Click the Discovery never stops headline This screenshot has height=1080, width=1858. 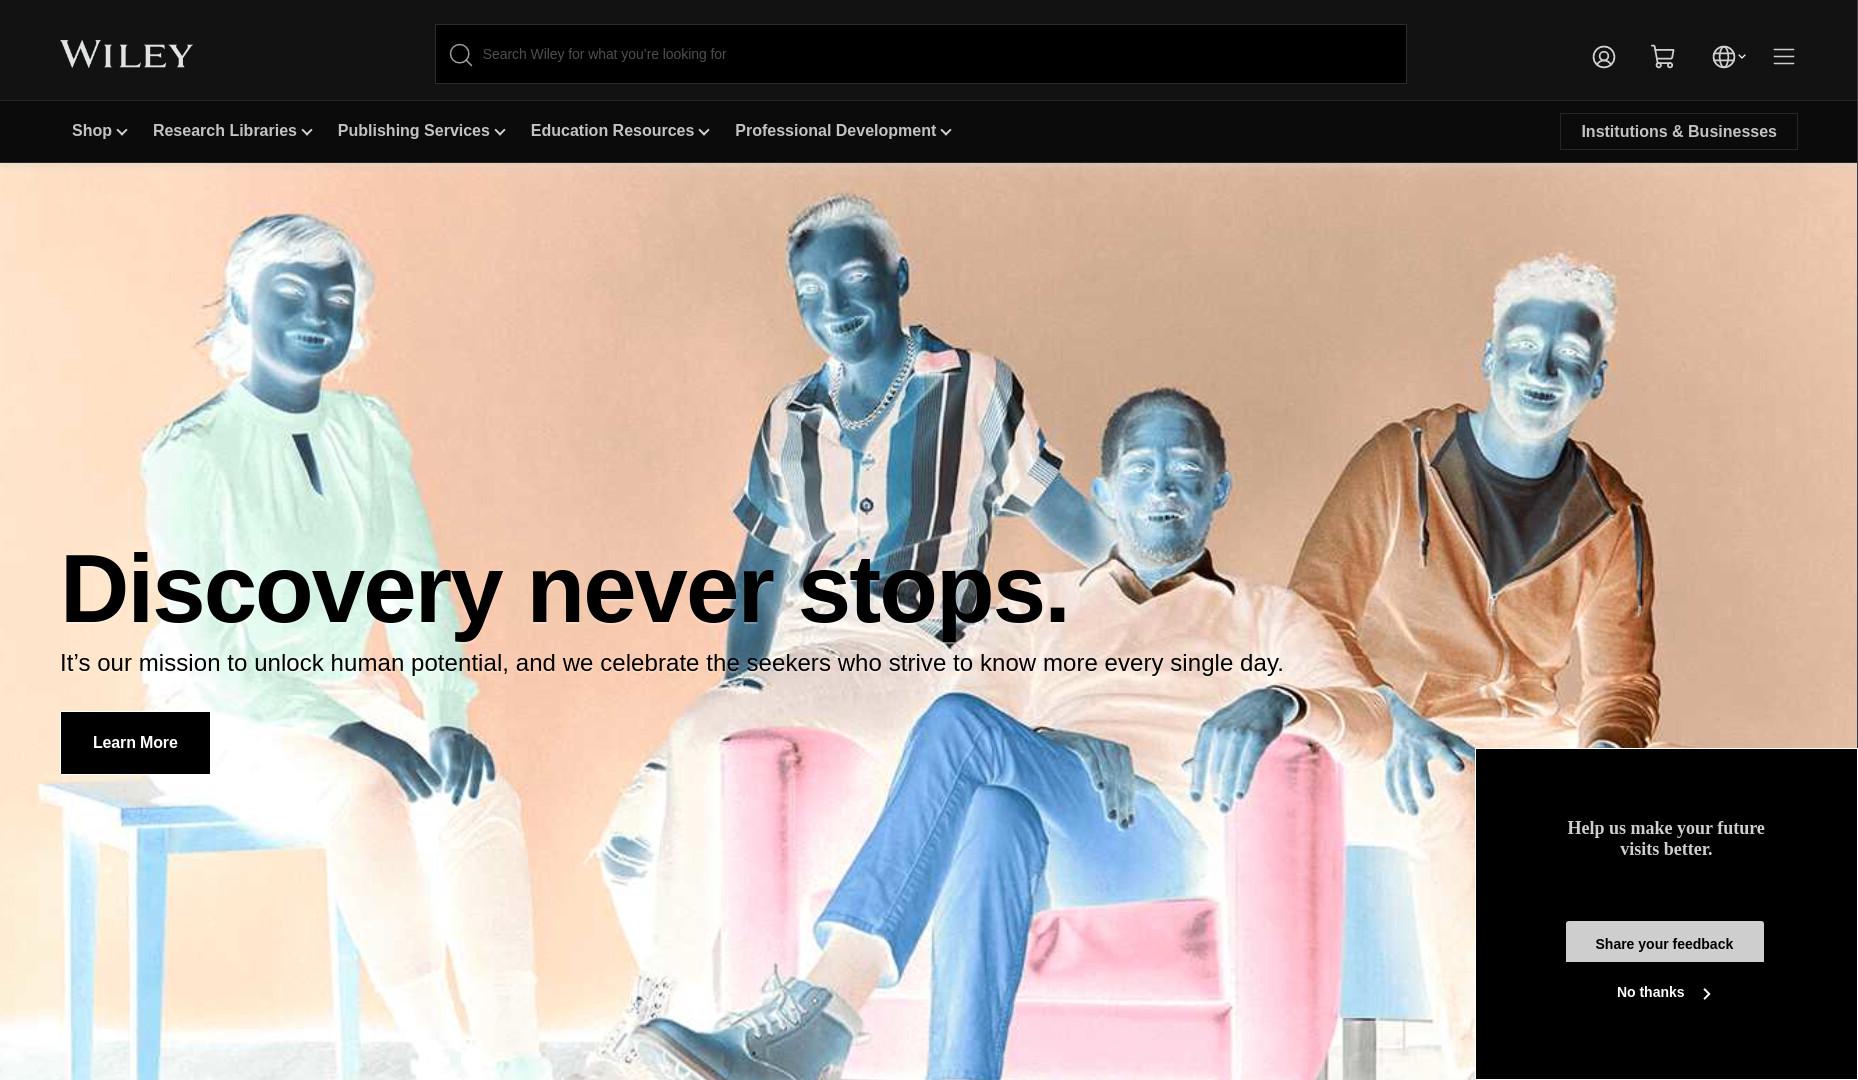[564, 590]
